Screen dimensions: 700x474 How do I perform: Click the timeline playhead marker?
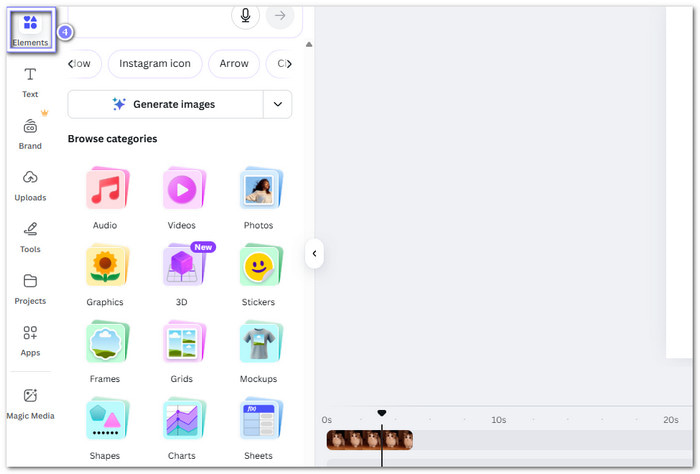(x=381, y=413)
